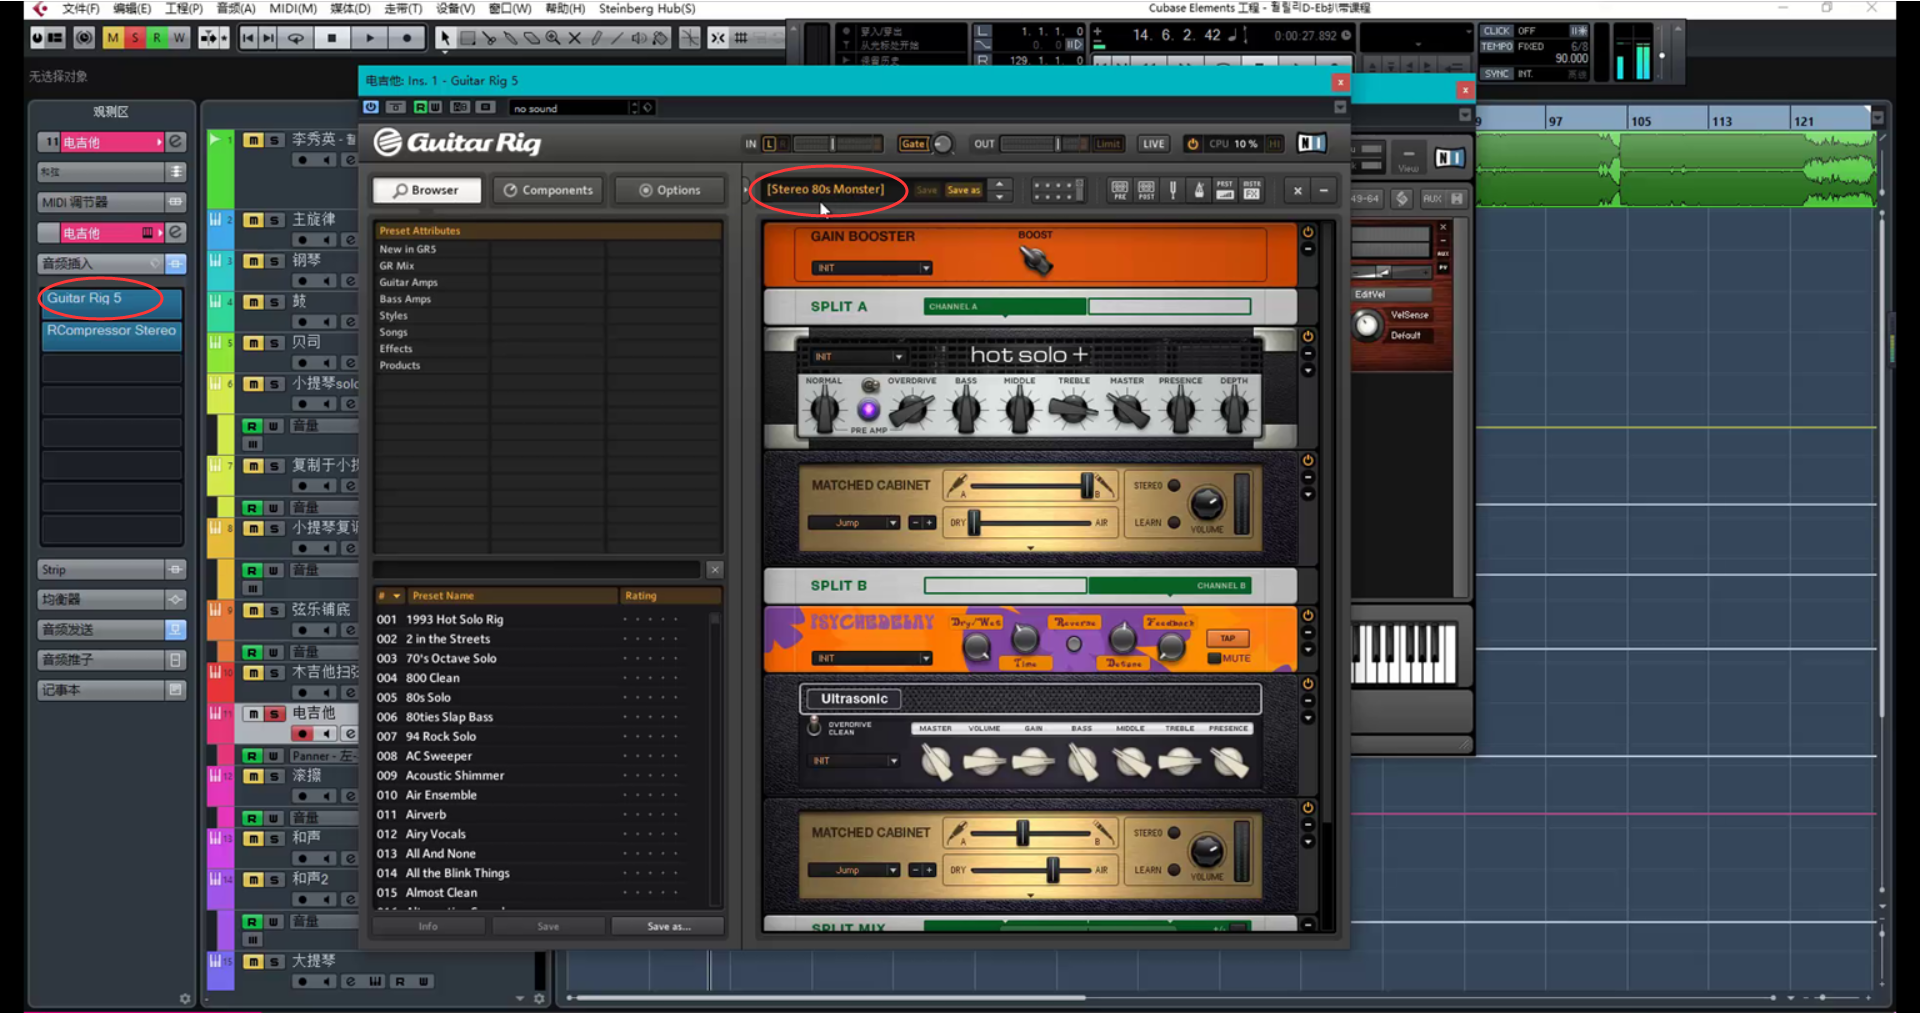Select the Draw pencil tool

(x=597, y=38)
